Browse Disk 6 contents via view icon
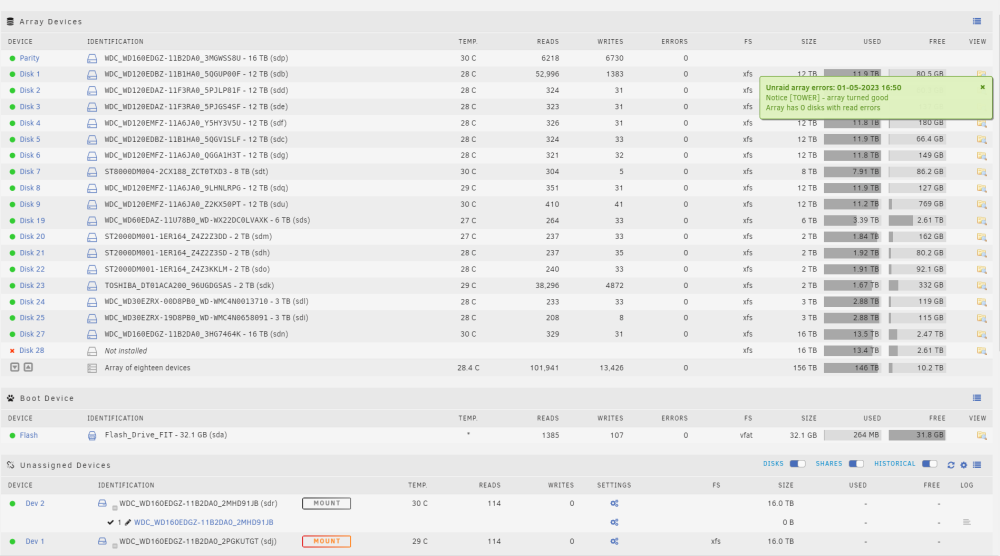 pyautogui.click(x=982, y=156)
